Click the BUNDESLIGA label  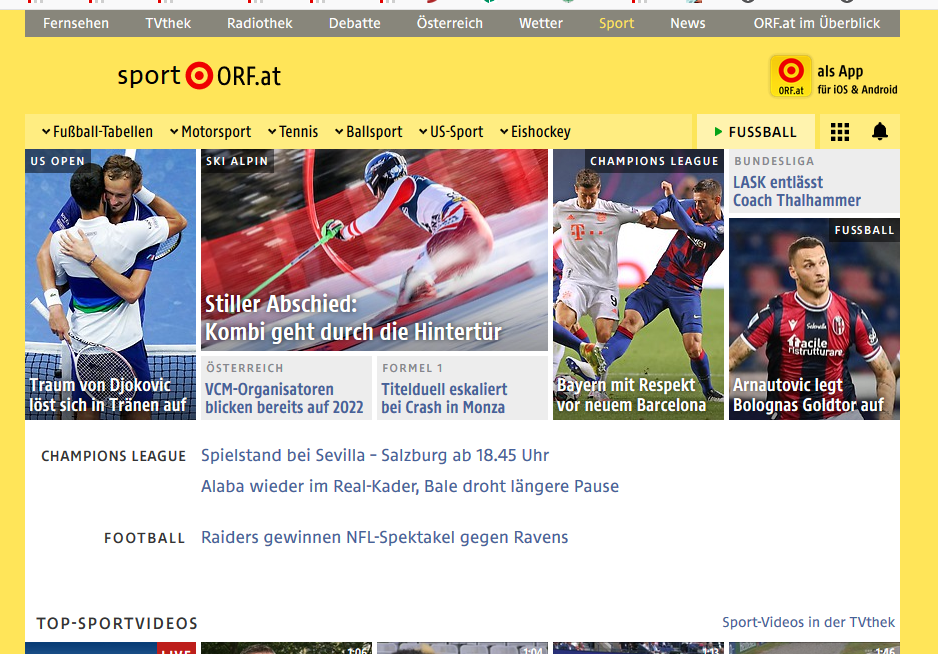pyautogui.click(x=774, y=161)
